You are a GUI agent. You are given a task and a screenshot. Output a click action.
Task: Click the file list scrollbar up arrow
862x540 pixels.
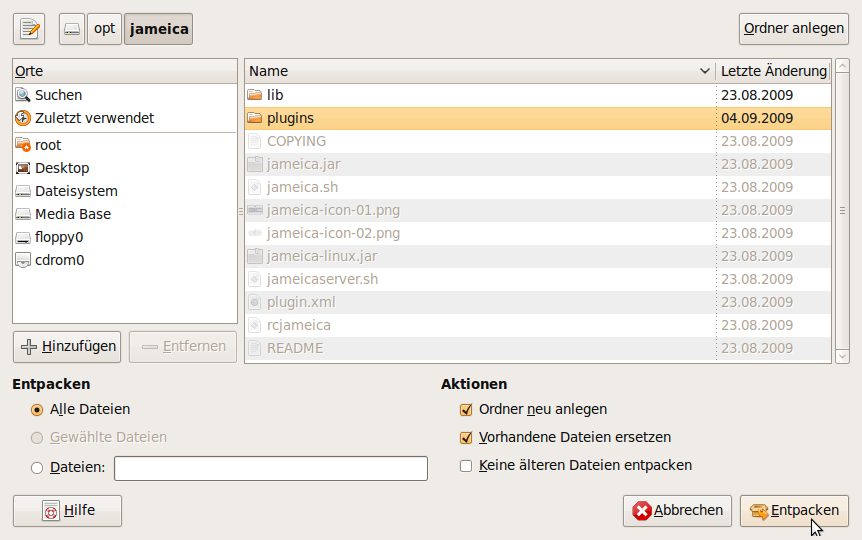click(x=842, y=67)
